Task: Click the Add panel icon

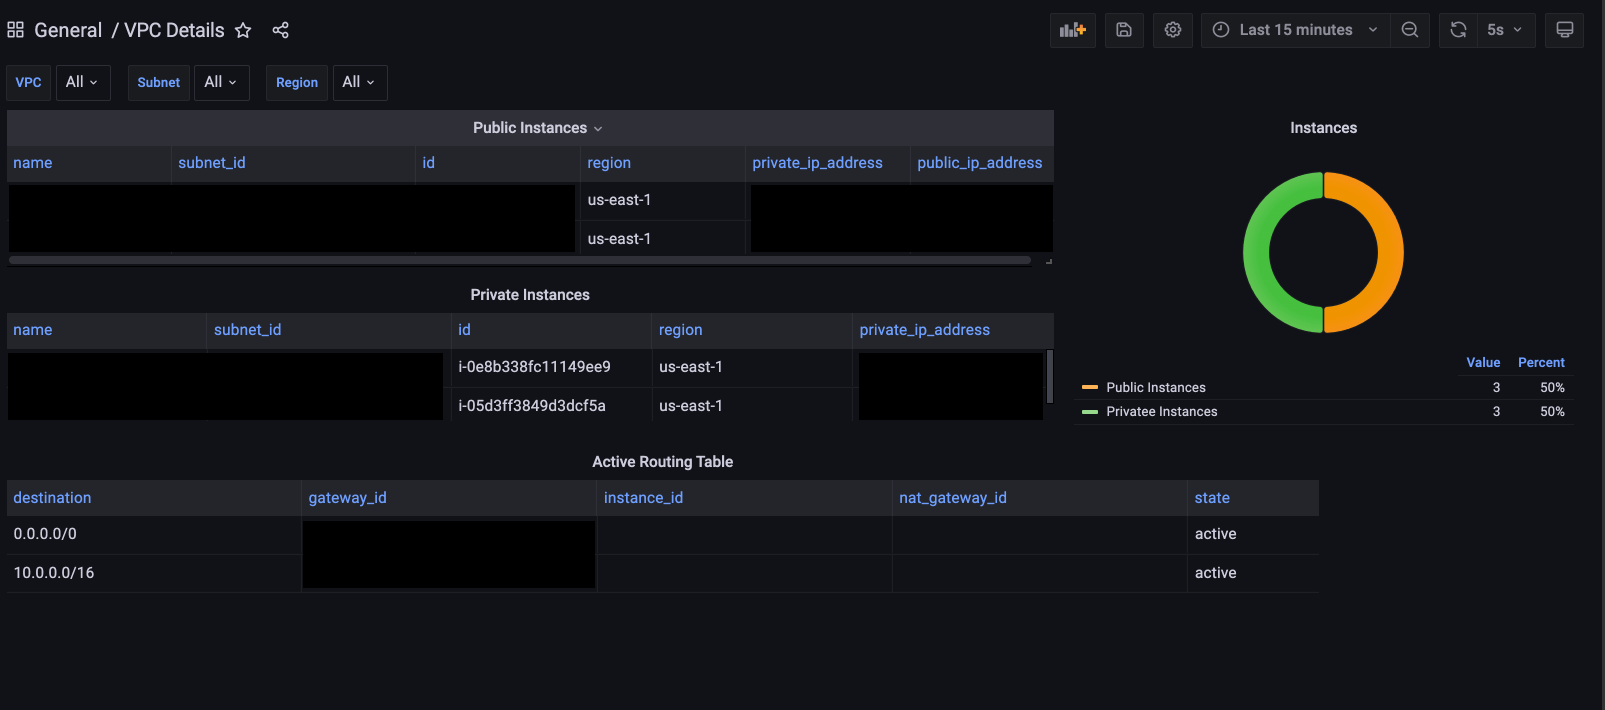Action: point(1073,30)
